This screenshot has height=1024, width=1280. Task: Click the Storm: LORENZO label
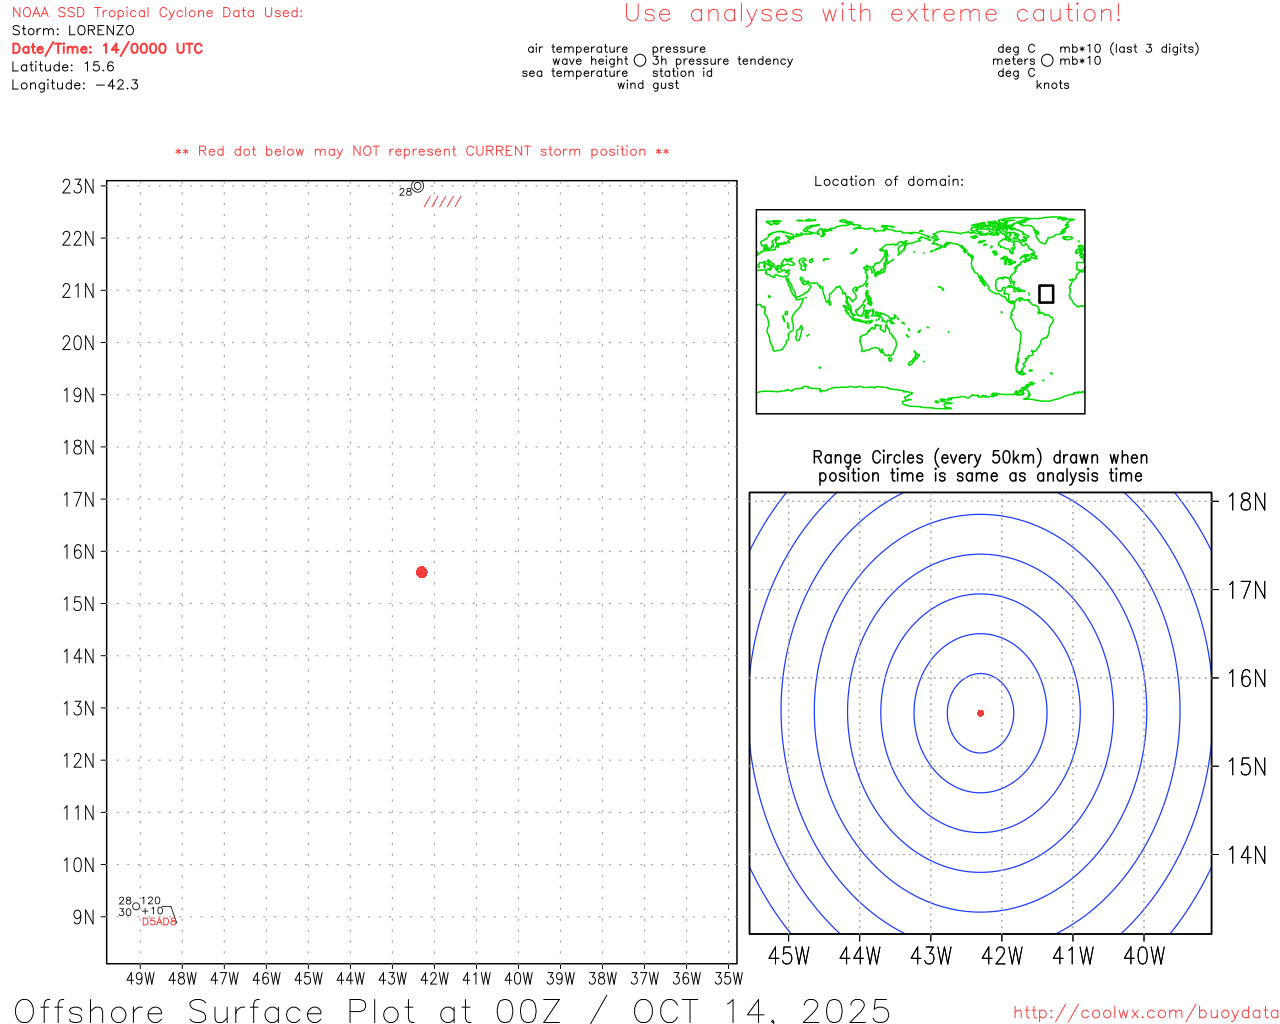pos(73,31)
